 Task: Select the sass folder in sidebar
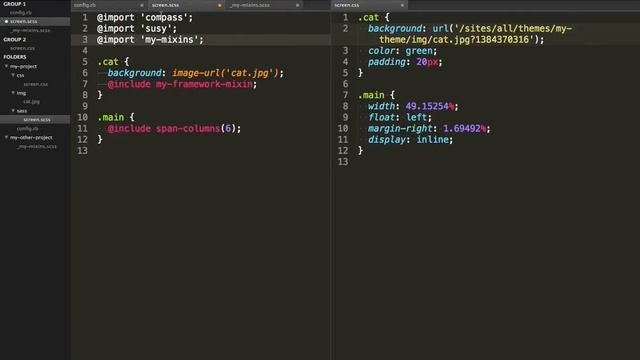(x=22, y=111)
